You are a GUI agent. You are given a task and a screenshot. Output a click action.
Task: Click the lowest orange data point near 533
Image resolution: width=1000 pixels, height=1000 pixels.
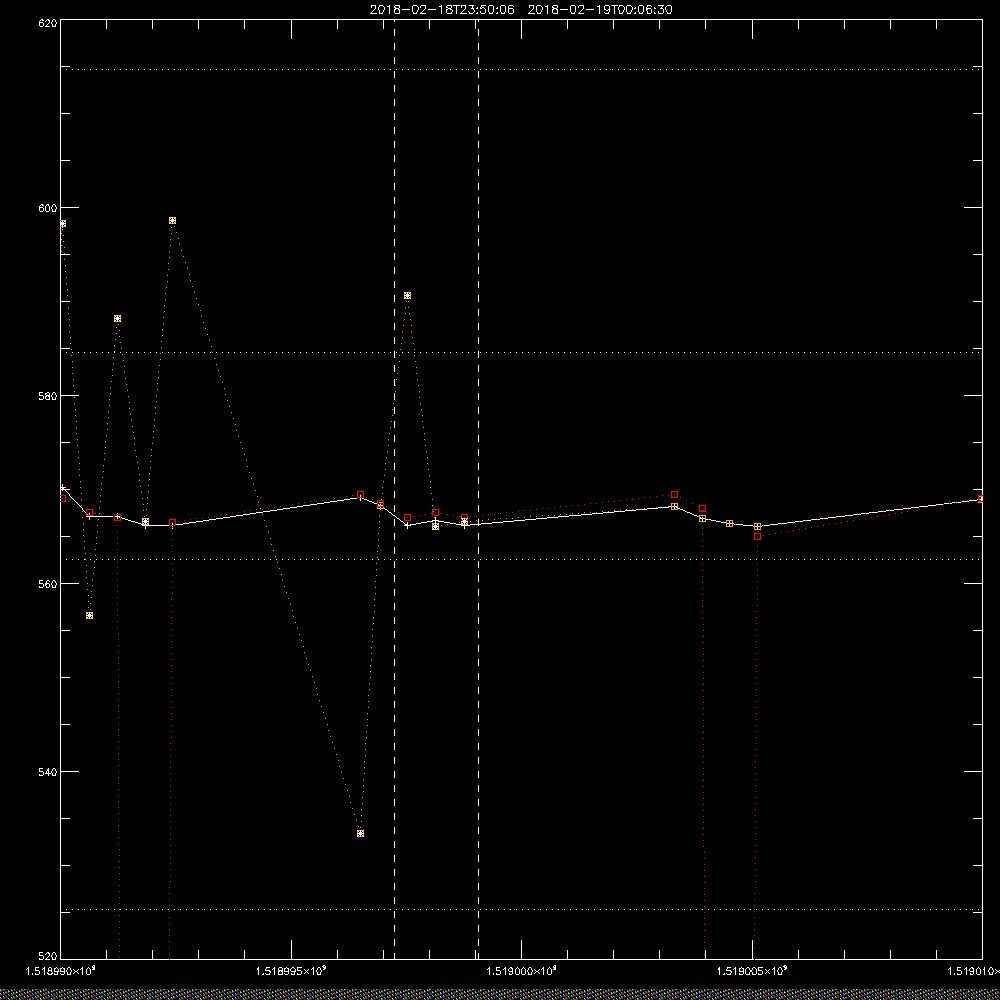pos(360,834)
